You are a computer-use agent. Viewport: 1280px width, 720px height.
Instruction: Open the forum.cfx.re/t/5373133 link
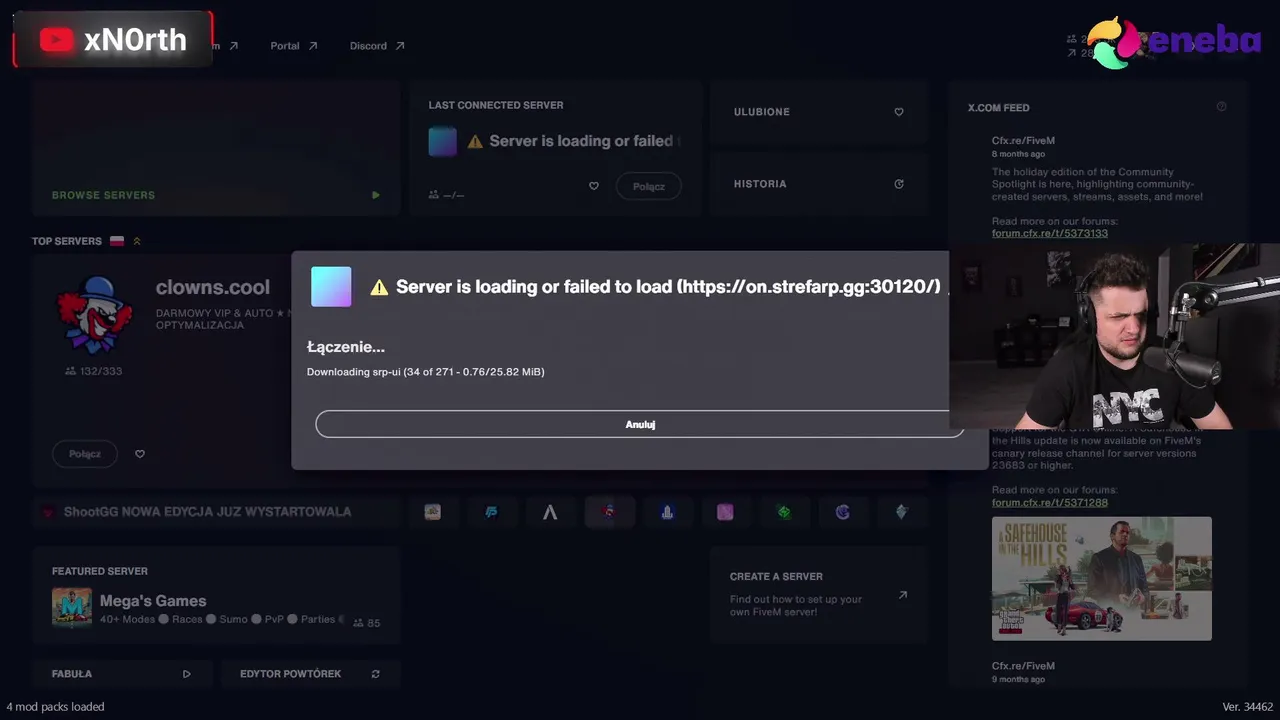click(1050, 233)
